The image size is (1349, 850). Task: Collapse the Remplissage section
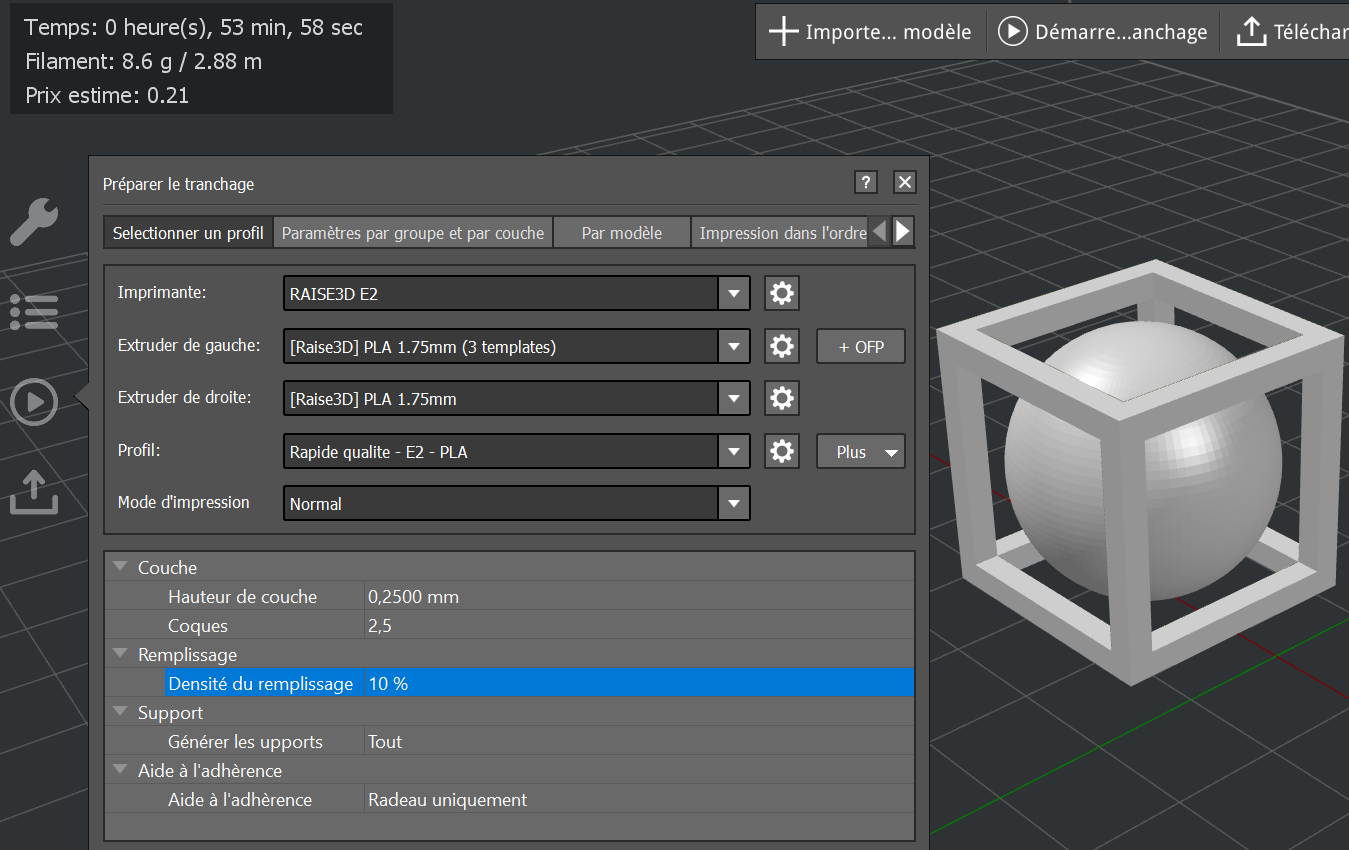(121, 654)
